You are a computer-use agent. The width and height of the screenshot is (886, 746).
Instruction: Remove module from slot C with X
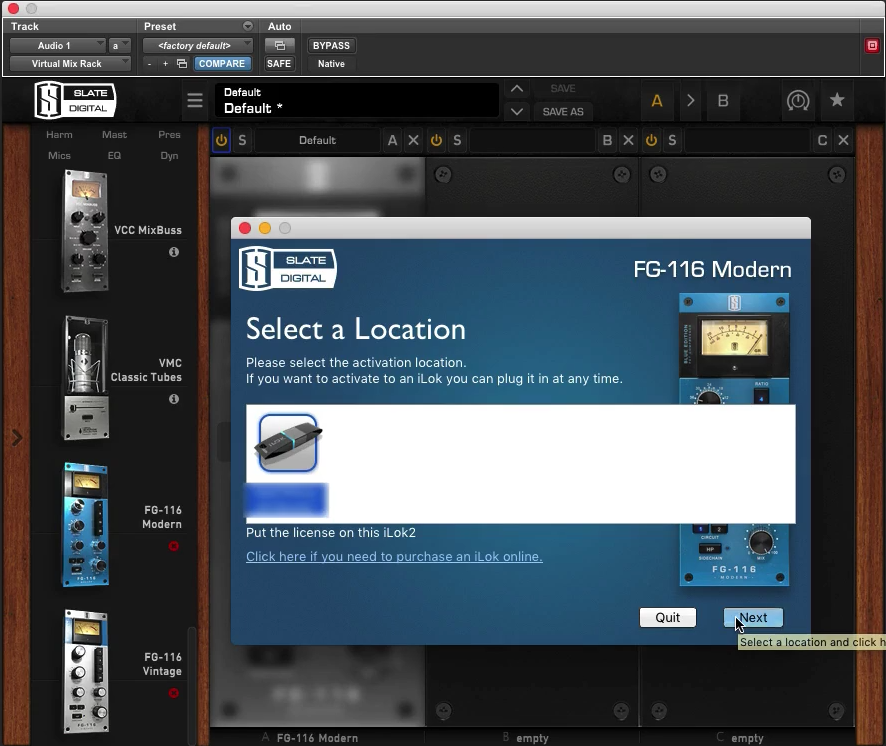[843, 140]
